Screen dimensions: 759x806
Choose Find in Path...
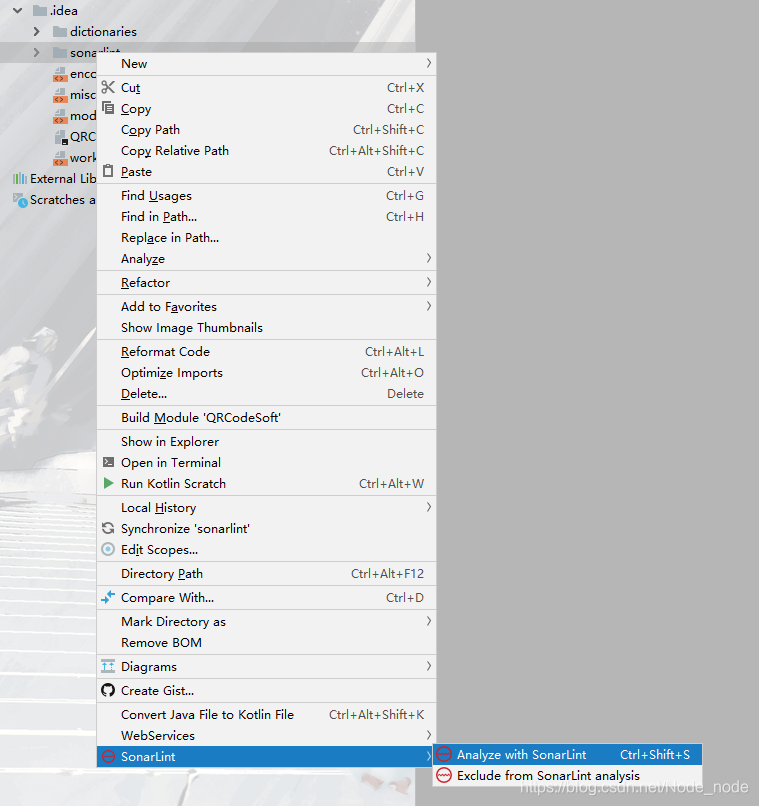pos(266,216)
